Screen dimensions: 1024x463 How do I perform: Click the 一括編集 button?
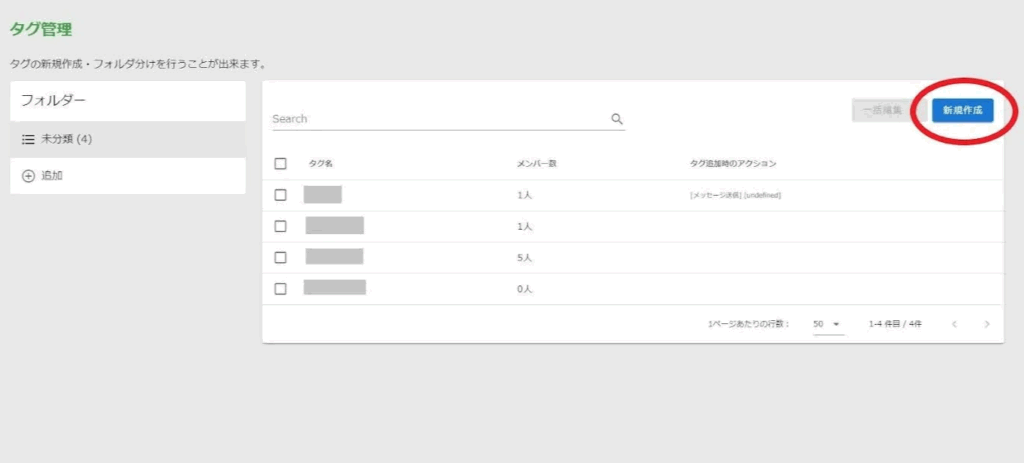[881, 110]
